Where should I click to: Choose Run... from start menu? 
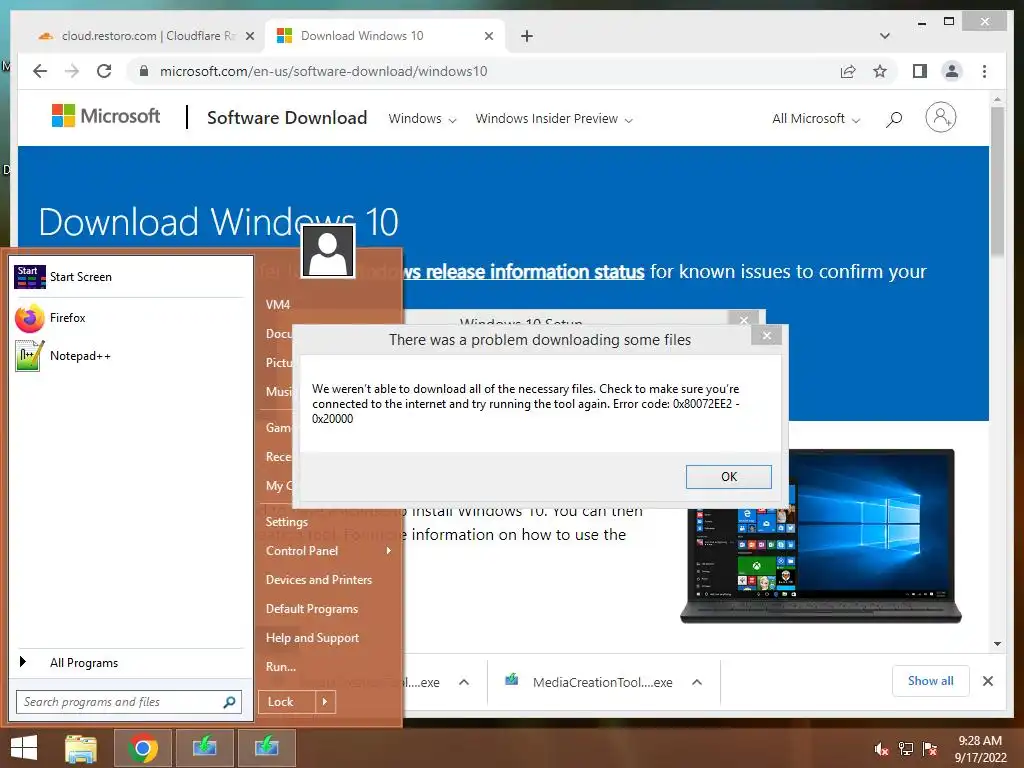pos(281,667)
